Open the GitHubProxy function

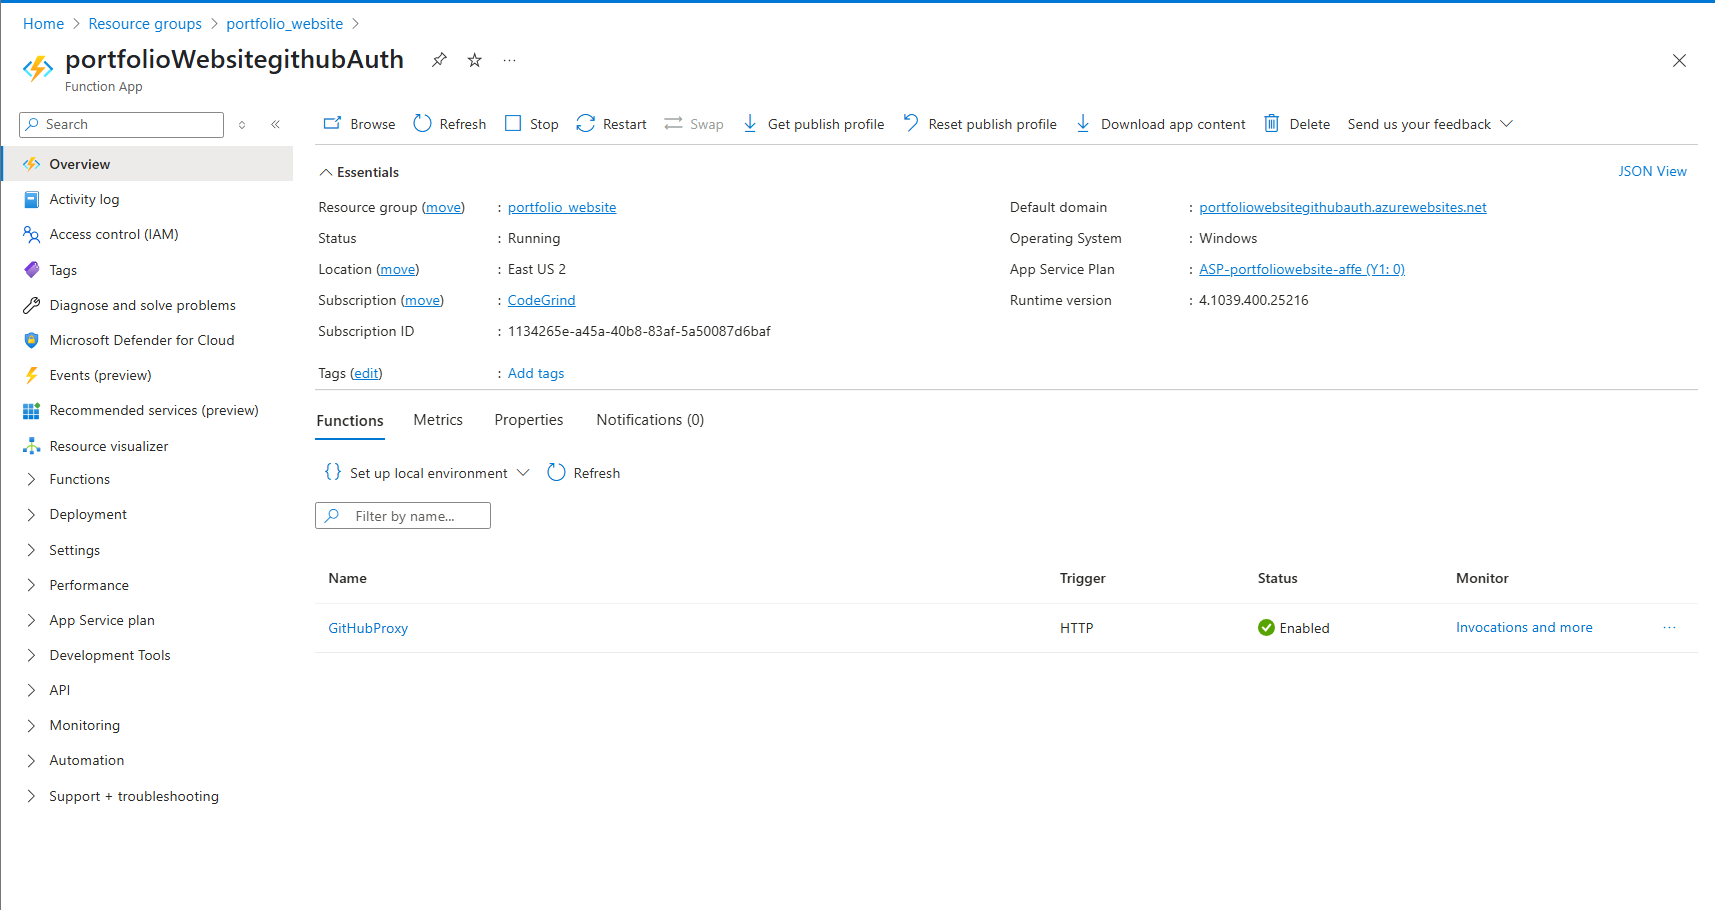[x=368, y=628]
